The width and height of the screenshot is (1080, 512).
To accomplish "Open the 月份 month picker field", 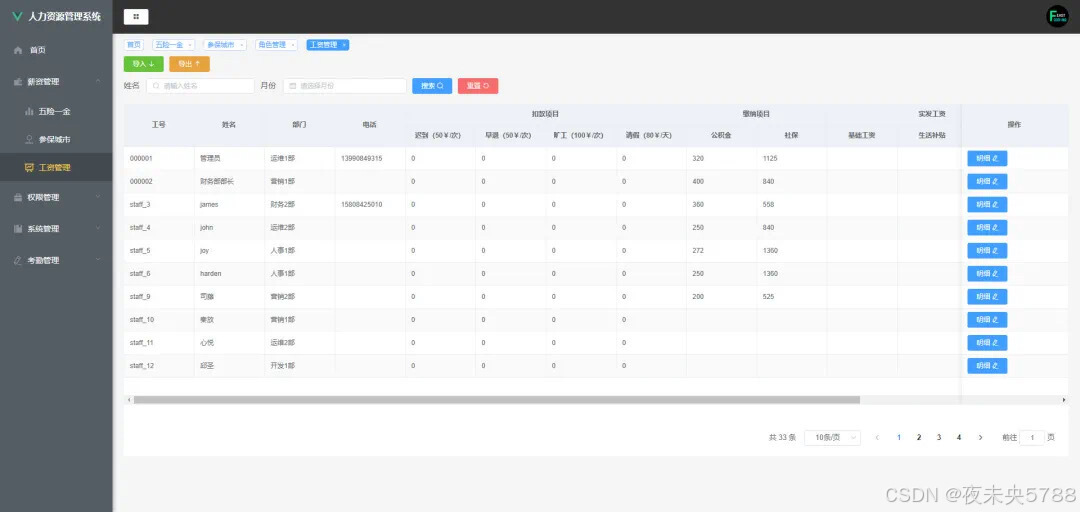I will pyautogui.click(x=344, y=86).
